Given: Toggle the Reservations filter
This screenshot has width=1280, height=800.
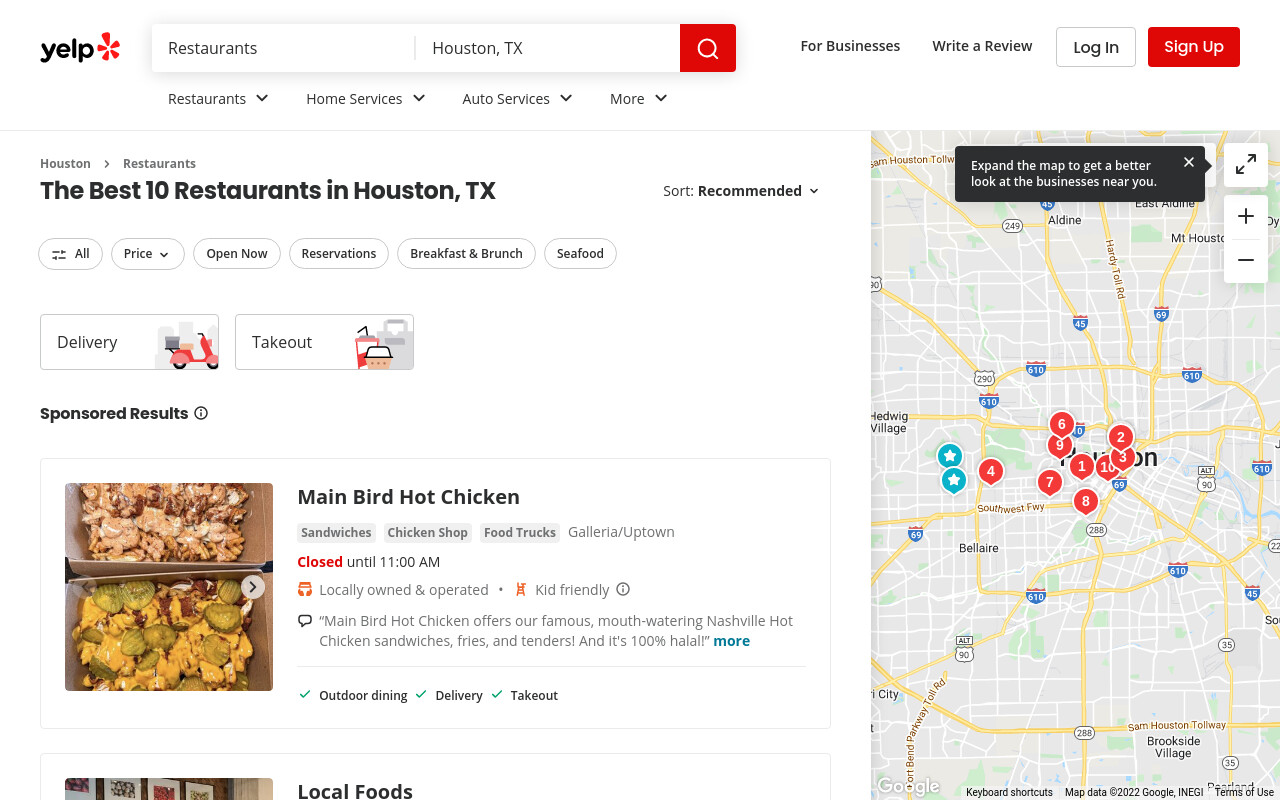Looking at the screenshot, I should coord(339,254).
